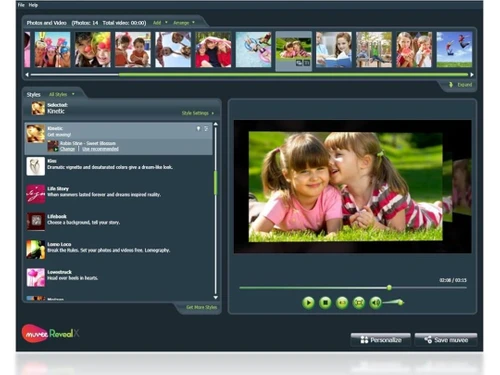Select the girl reading a book photo

tap(334, 50)
